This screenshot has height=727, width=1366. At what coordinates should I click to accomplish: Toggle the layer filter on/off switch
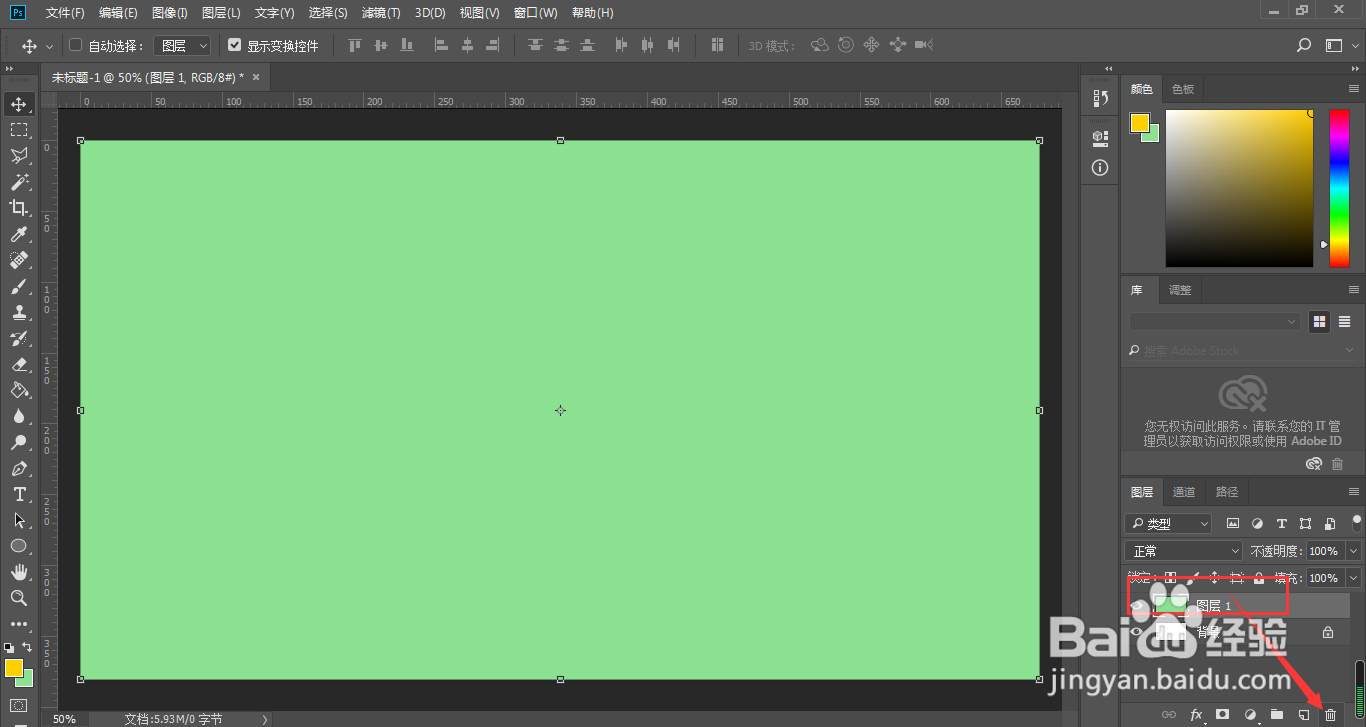click(x=1357, y=521)
